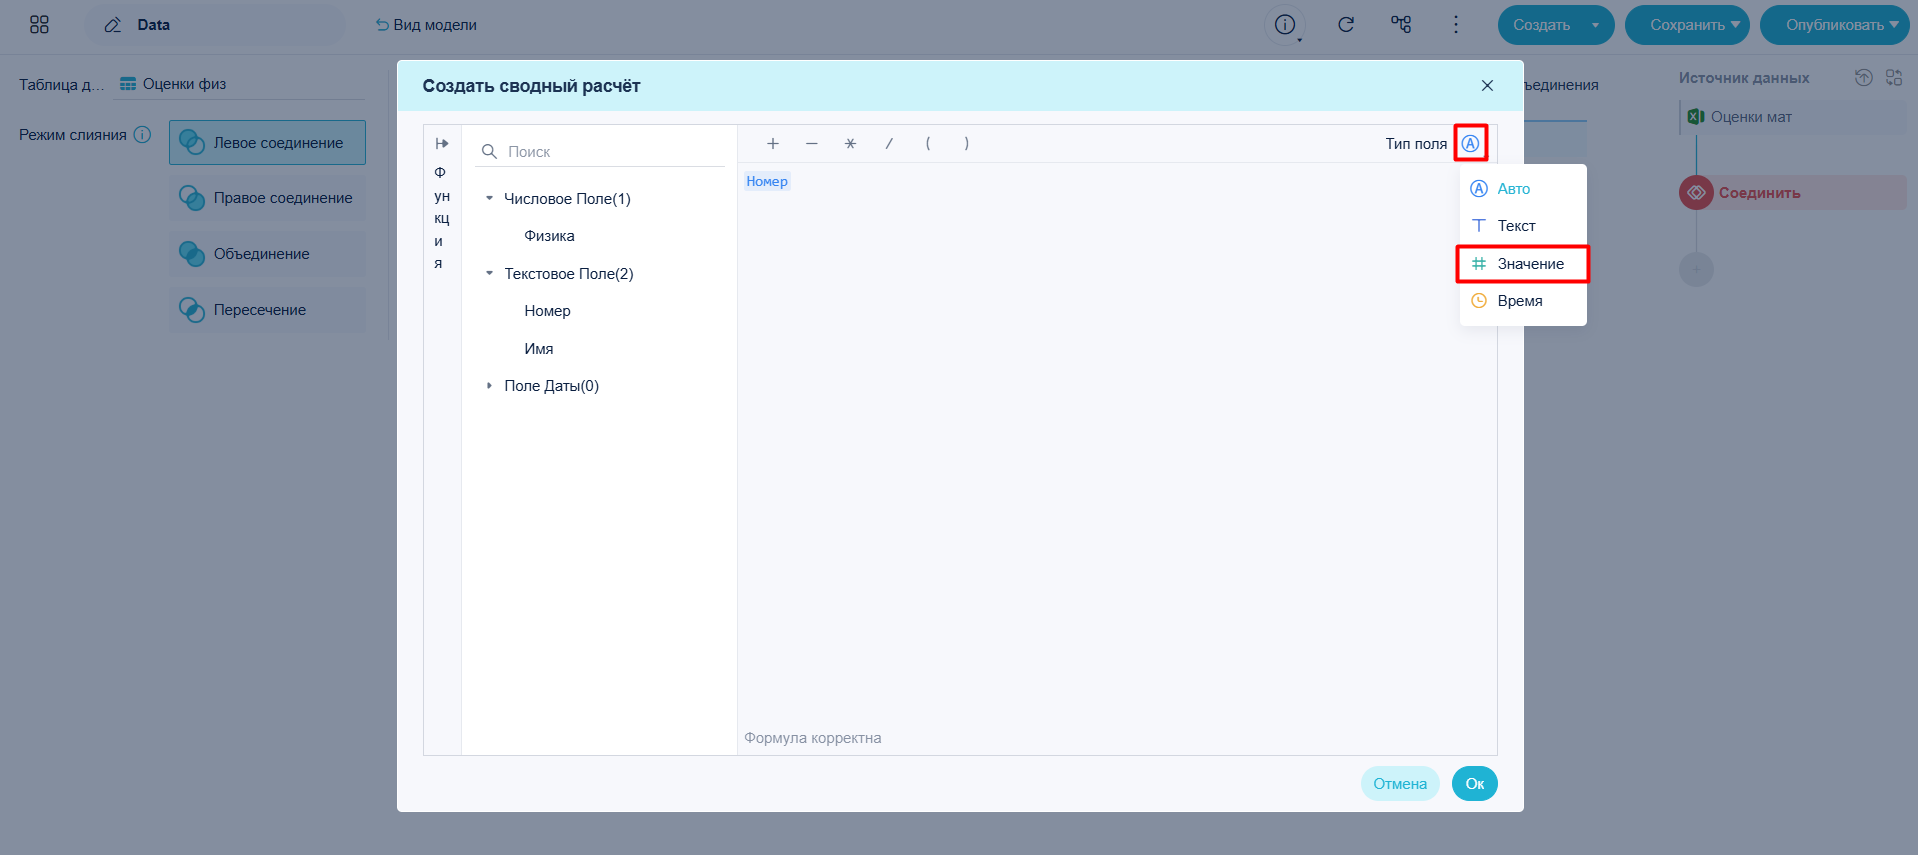Insert the multiplication operator
The height and width of the screenshot is (855, 1918).
click(850, 144)
